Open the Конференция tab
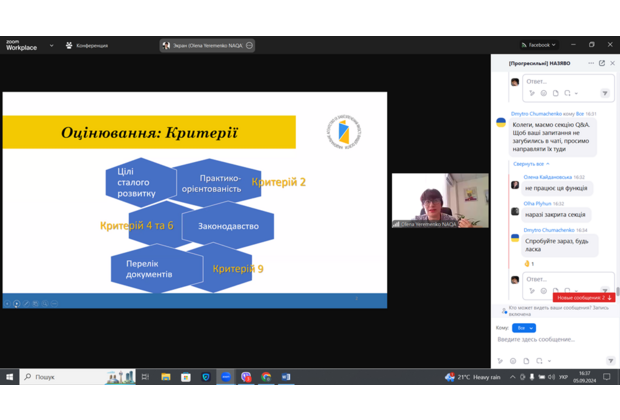The image size is (620, 420). pos(87,45)
